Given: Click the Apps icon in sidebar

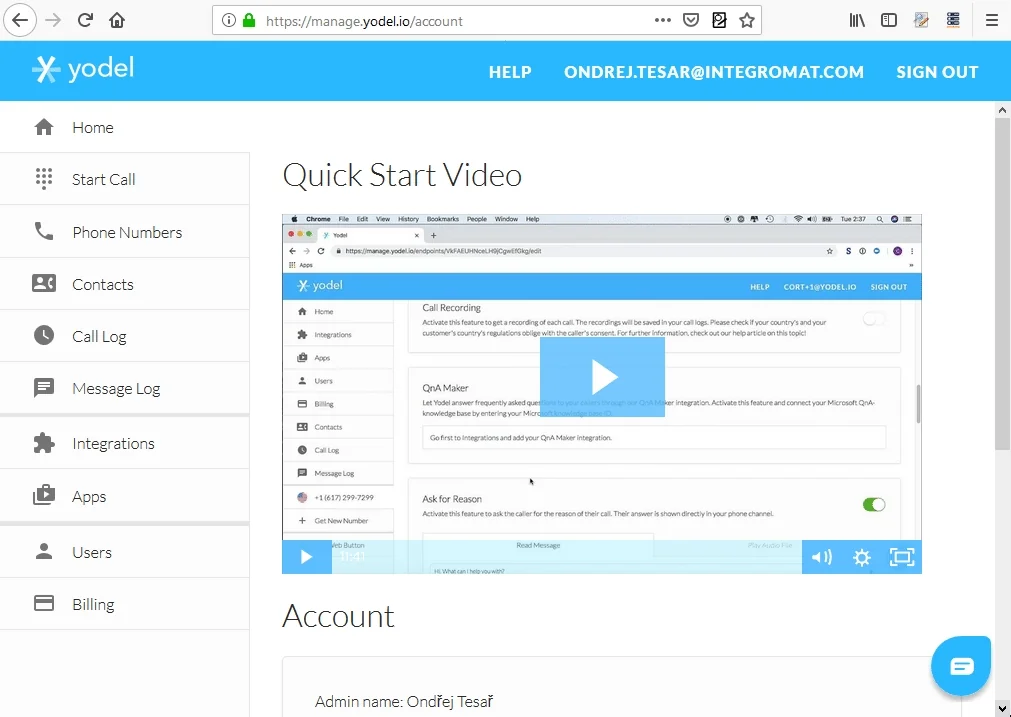Looking at the screenshot, I should tap(44, 496).
